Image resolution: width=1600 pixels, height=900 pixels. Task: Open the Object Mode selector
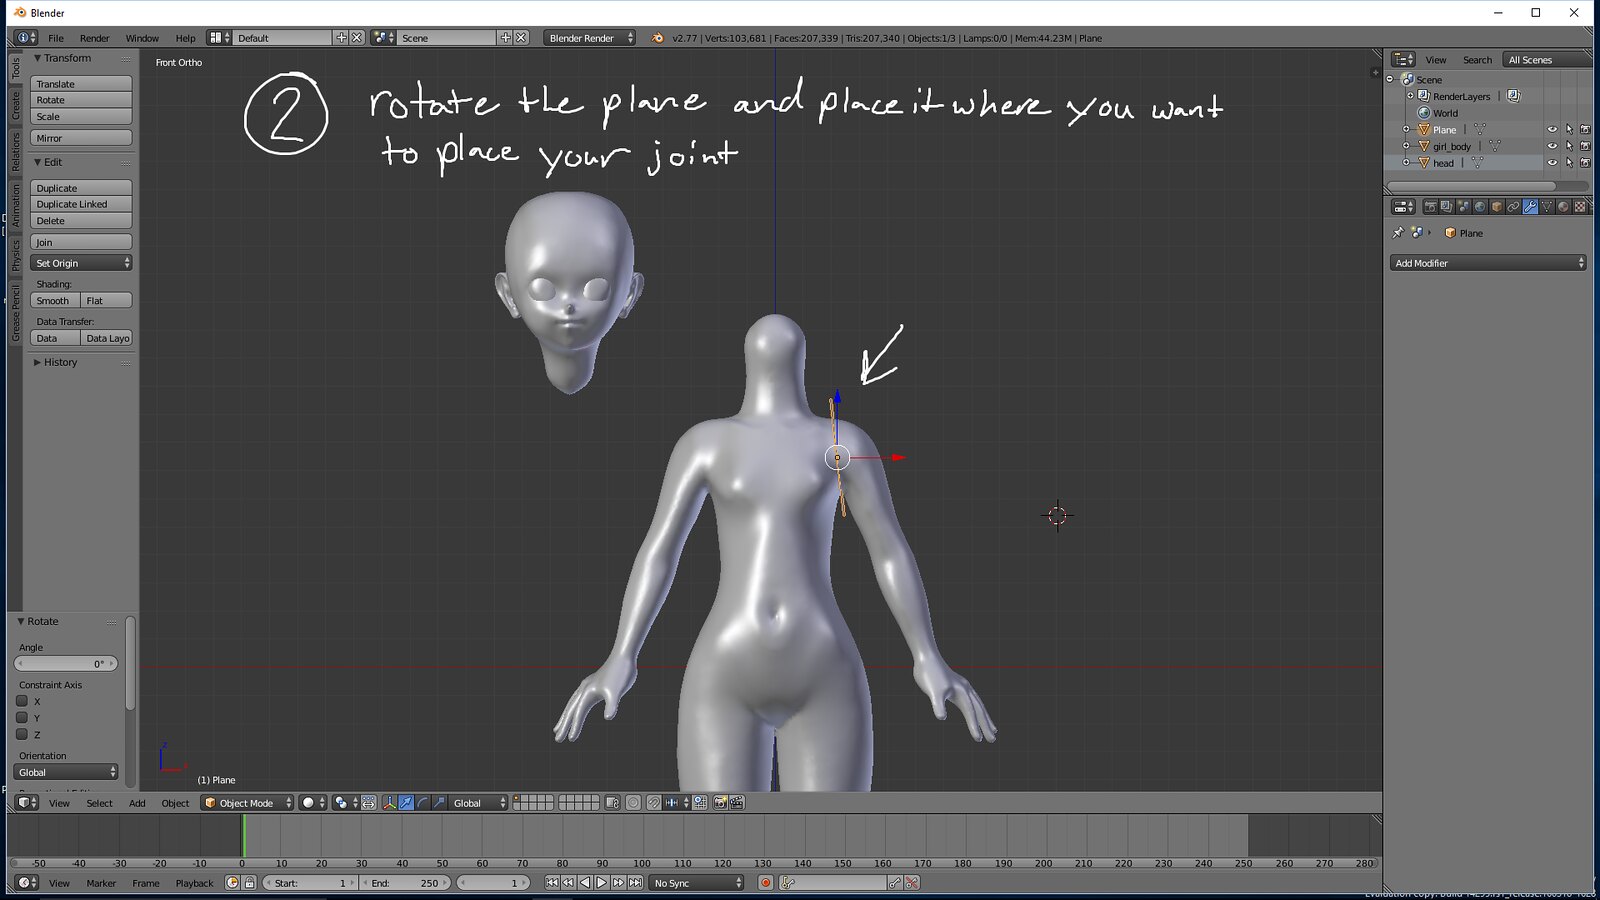tap(247, 803)
